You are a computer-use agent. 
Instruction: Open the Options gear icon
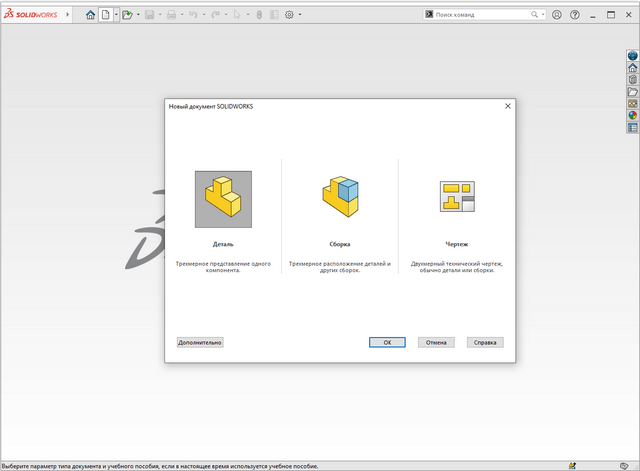[289, 15]
